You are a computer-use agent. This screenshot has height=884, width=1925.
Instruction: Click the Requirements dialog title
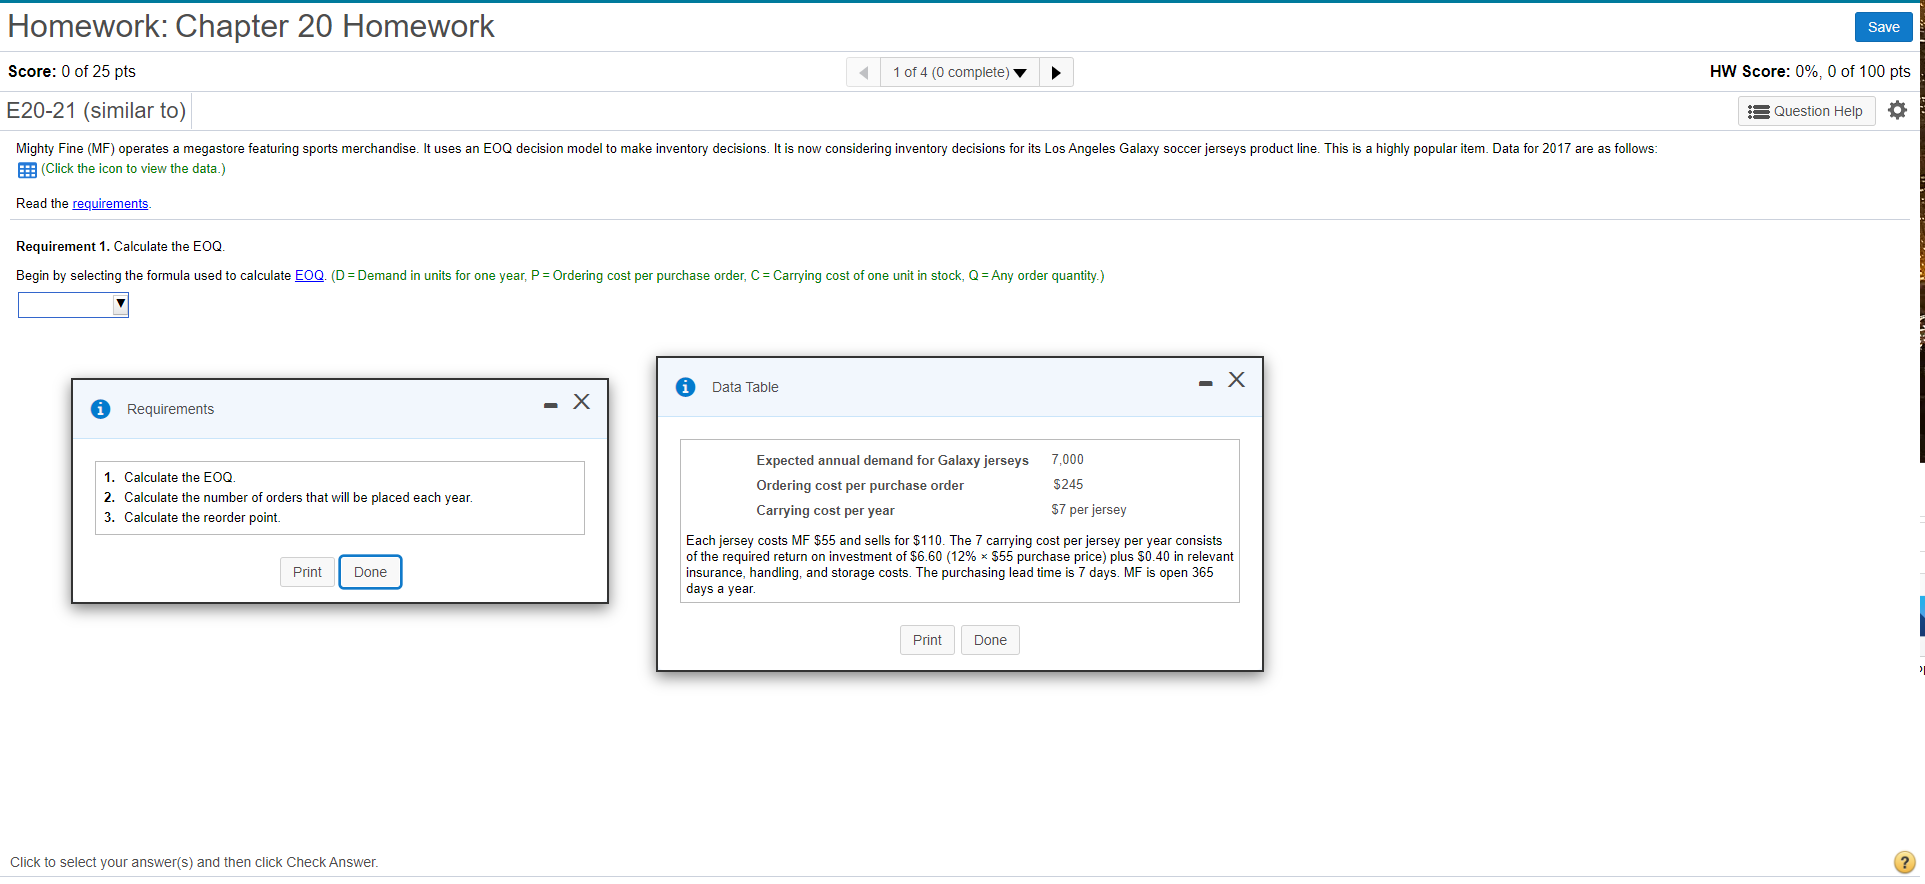click(170, 410)
